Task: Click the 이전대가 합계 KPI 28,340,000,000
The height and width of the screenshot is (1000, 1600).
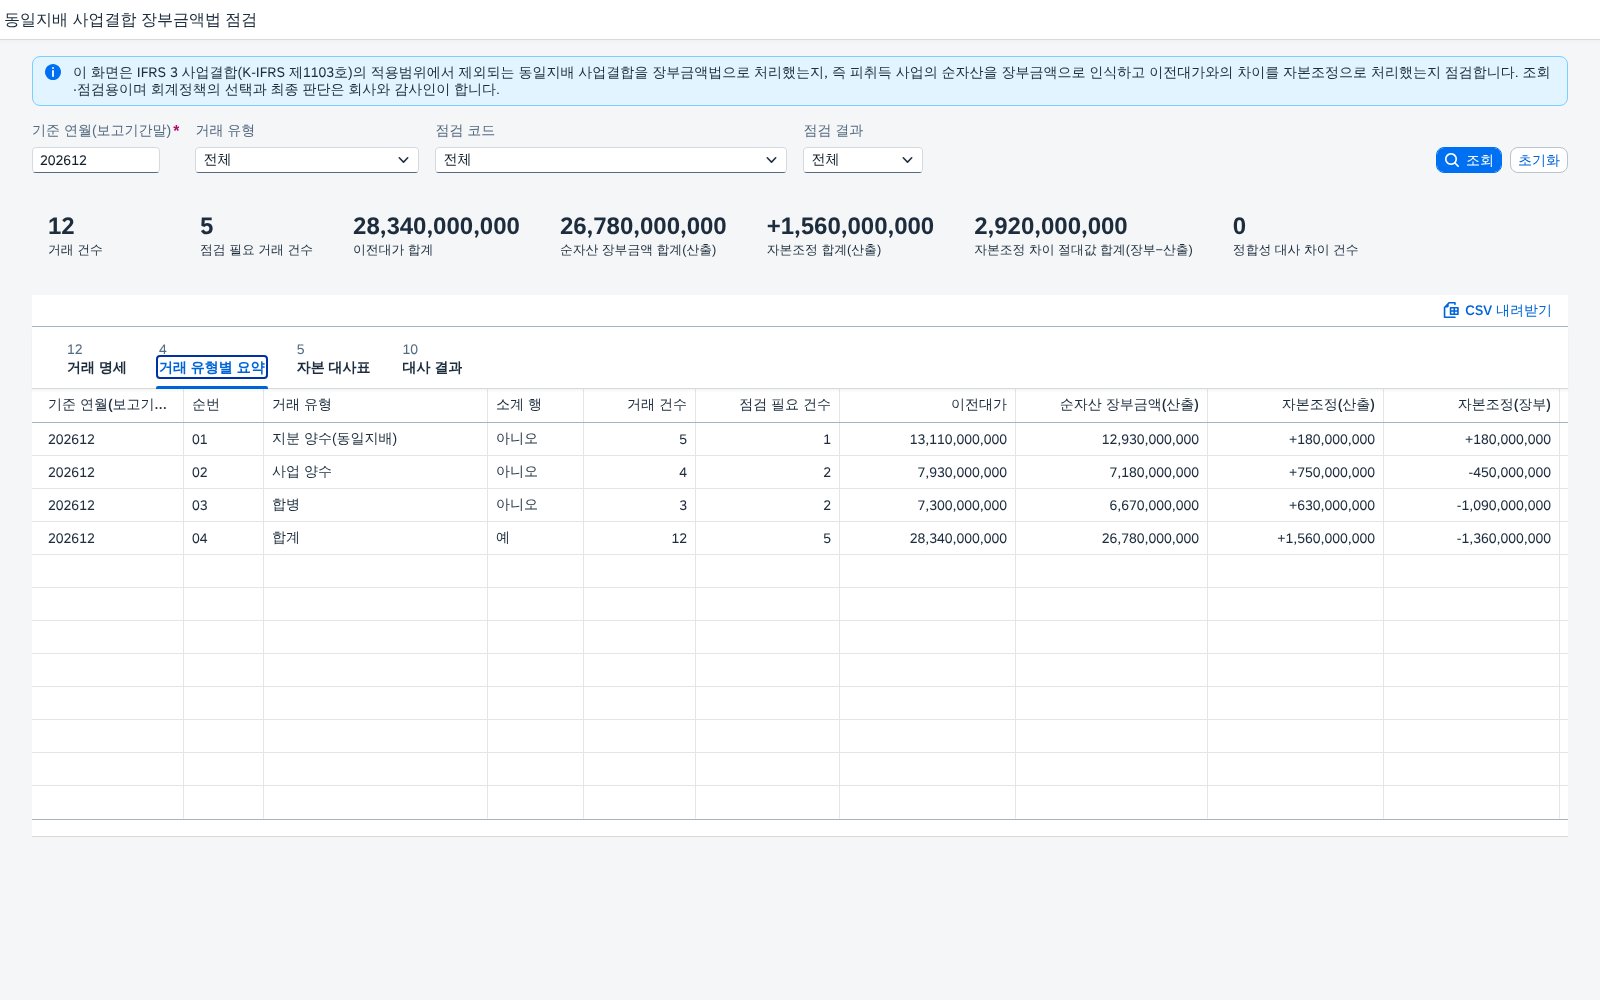Action: (x=436, y=226)
